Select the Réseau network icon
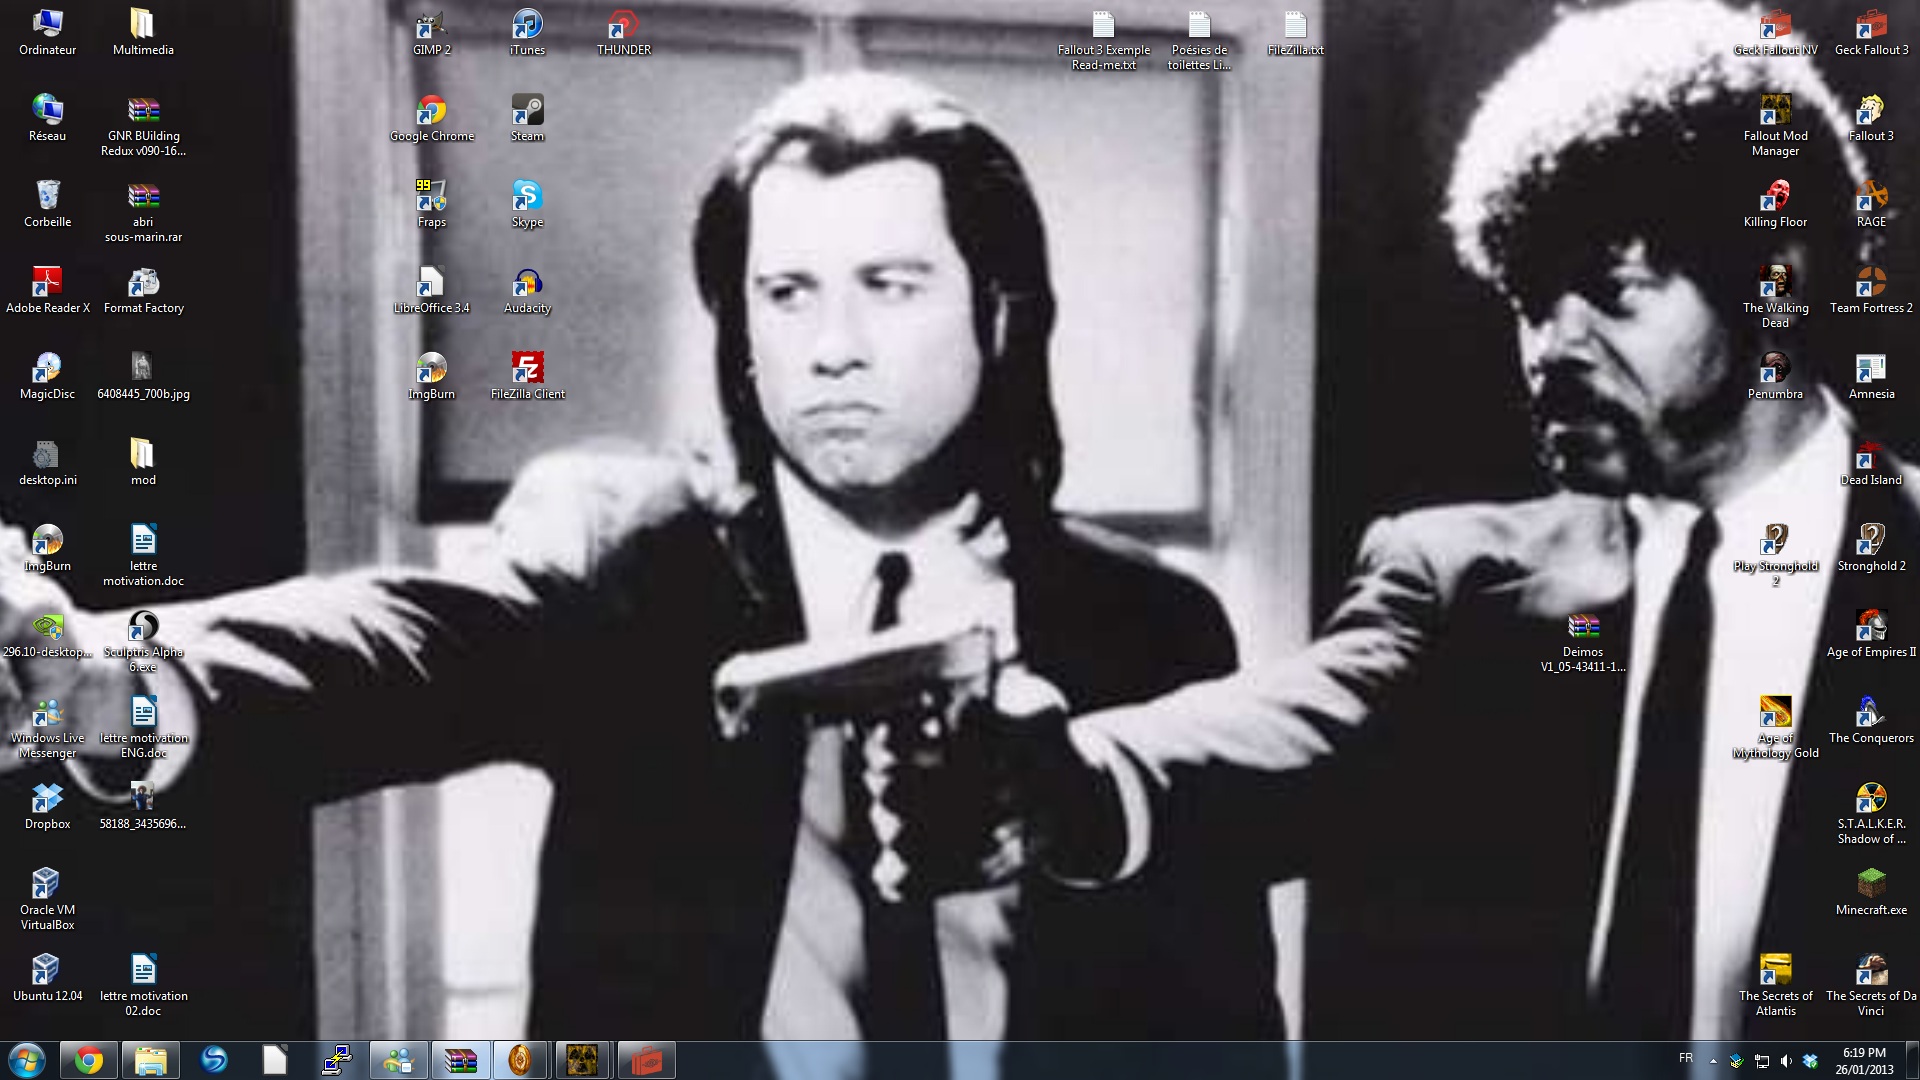 [47, 118]
